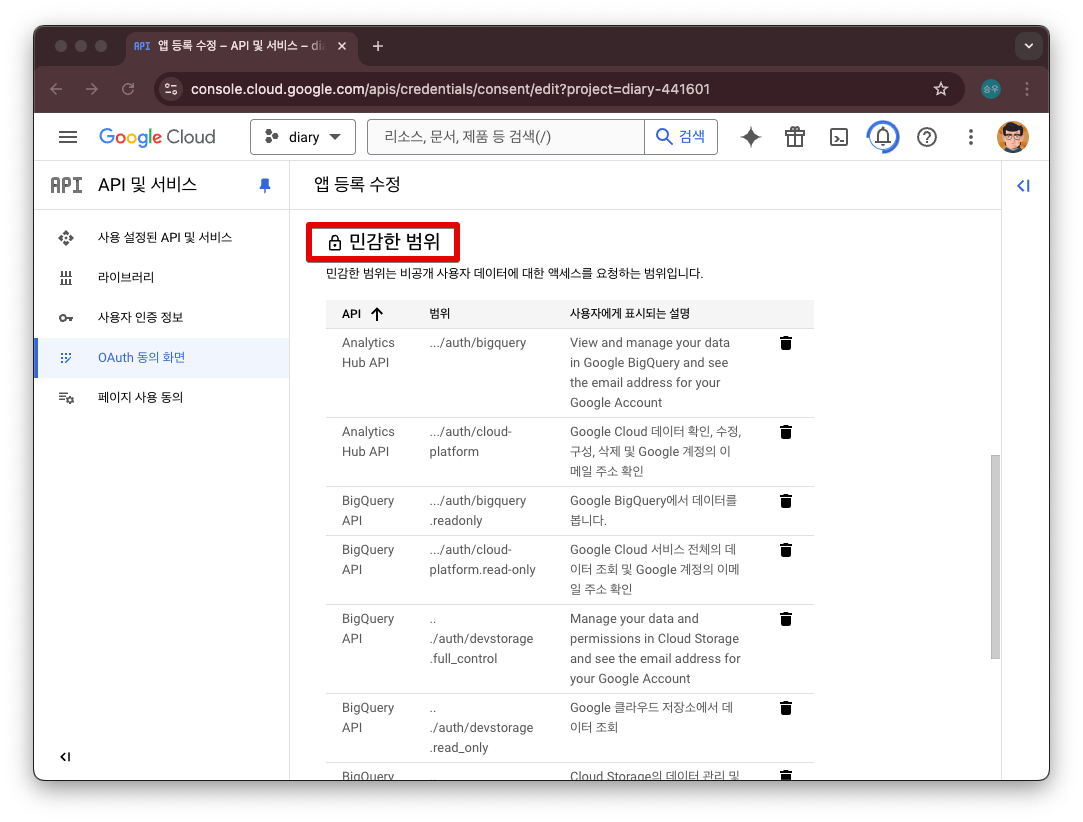The height and width of the screenshot is (822, 1083).
Task: Click the BigQuery API cell for .../auth/bigquery.readonly
Action: (x=367, y=510)
